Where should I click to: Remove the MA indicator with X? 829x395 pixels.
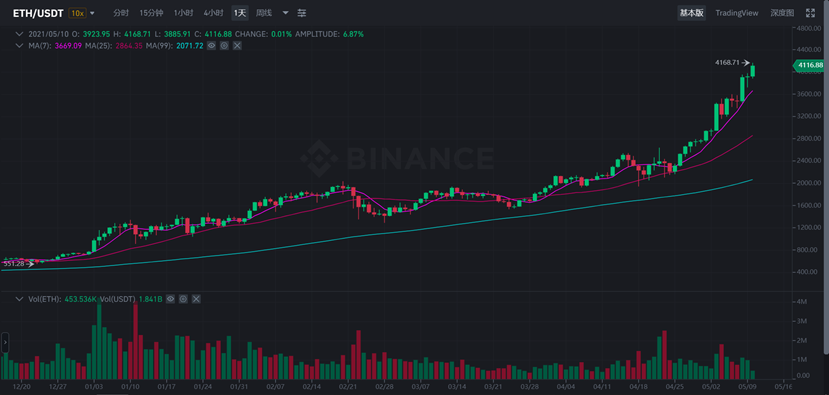coord(237,46)
